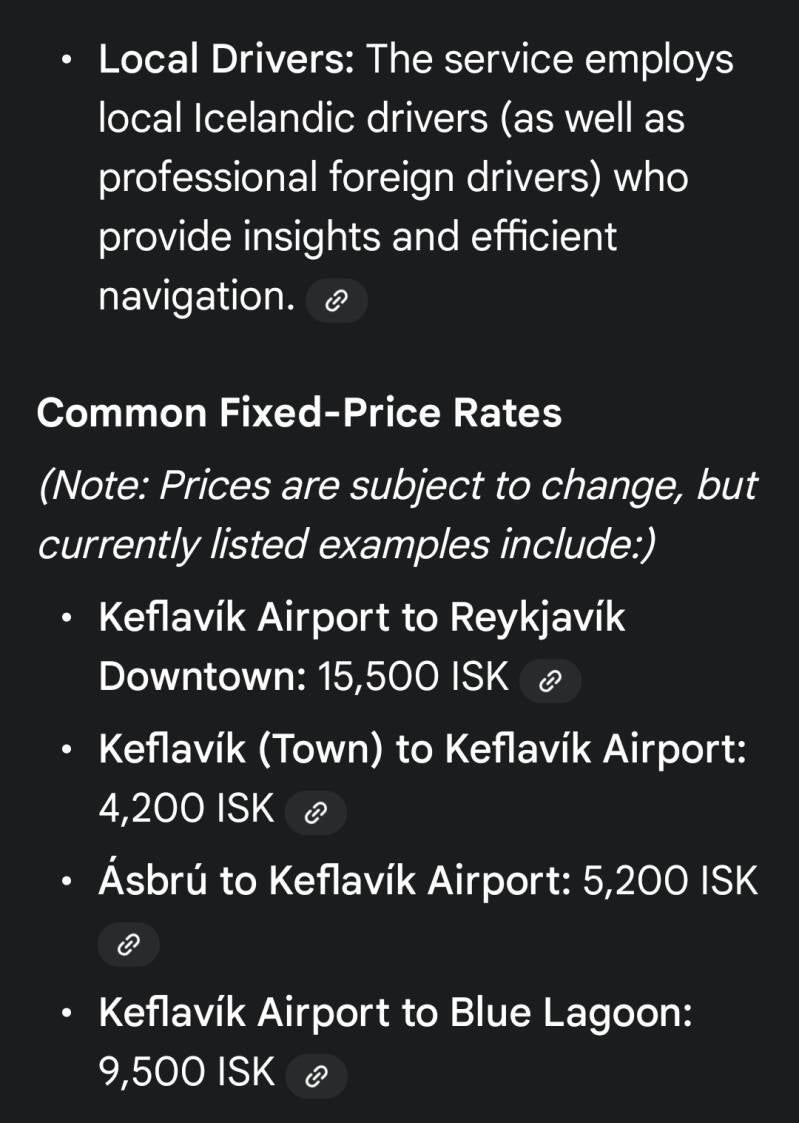Click the 5,200 ISK price
The width and height of the screenshot is (799, 1123).
668,881
